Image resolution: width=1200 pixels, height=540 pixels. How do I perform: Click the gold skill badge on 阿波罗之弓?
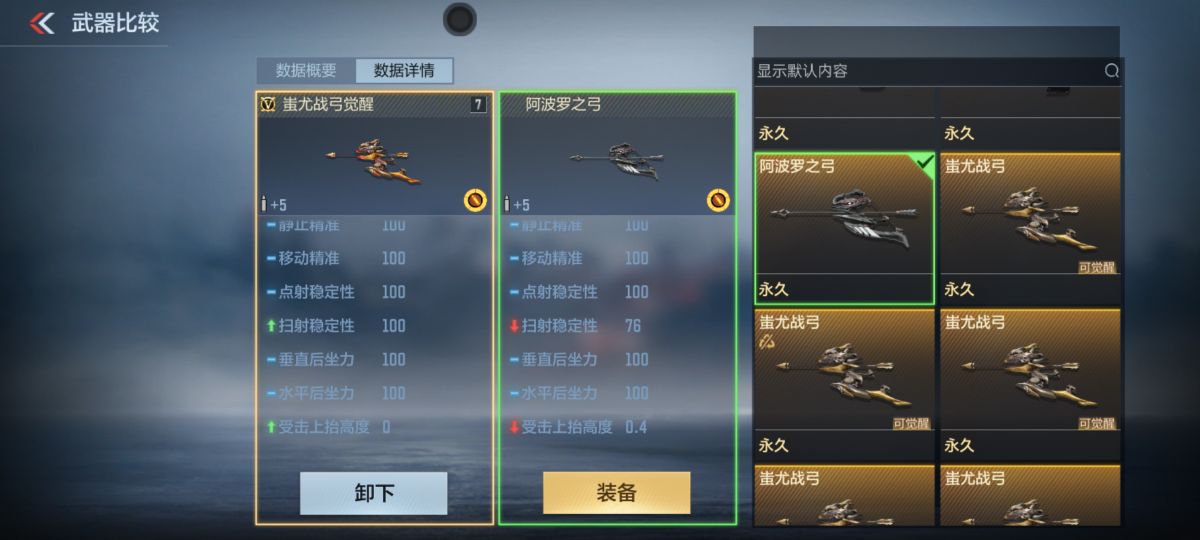click(718, 200)
